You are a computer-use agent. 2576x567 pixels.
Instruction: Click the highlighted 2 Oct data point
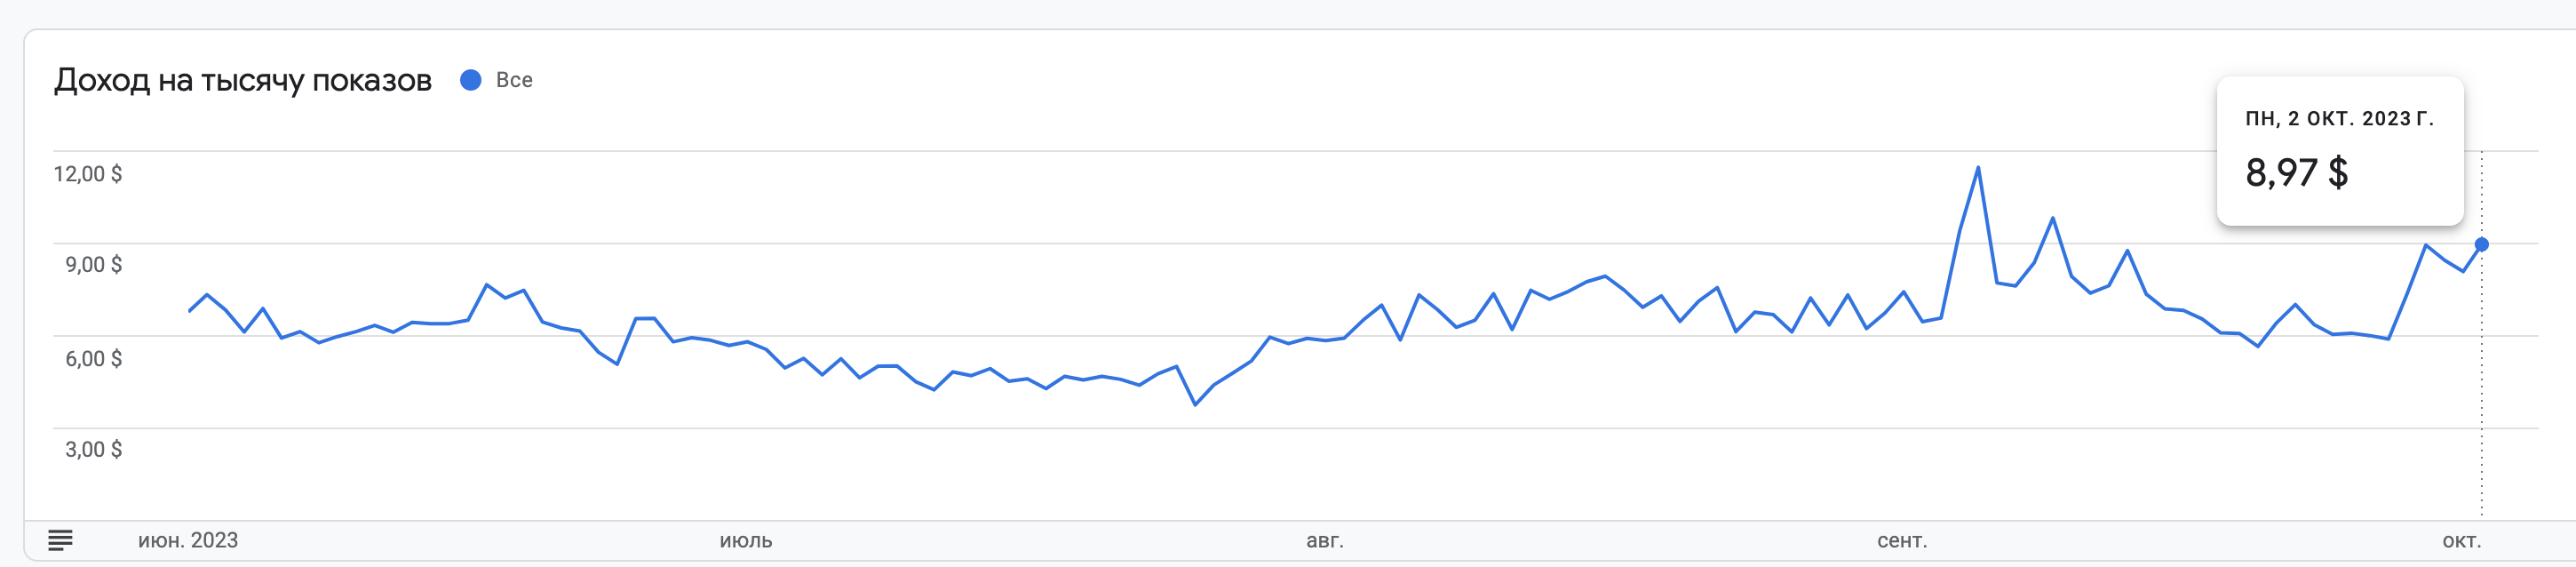click(2481, 245)
